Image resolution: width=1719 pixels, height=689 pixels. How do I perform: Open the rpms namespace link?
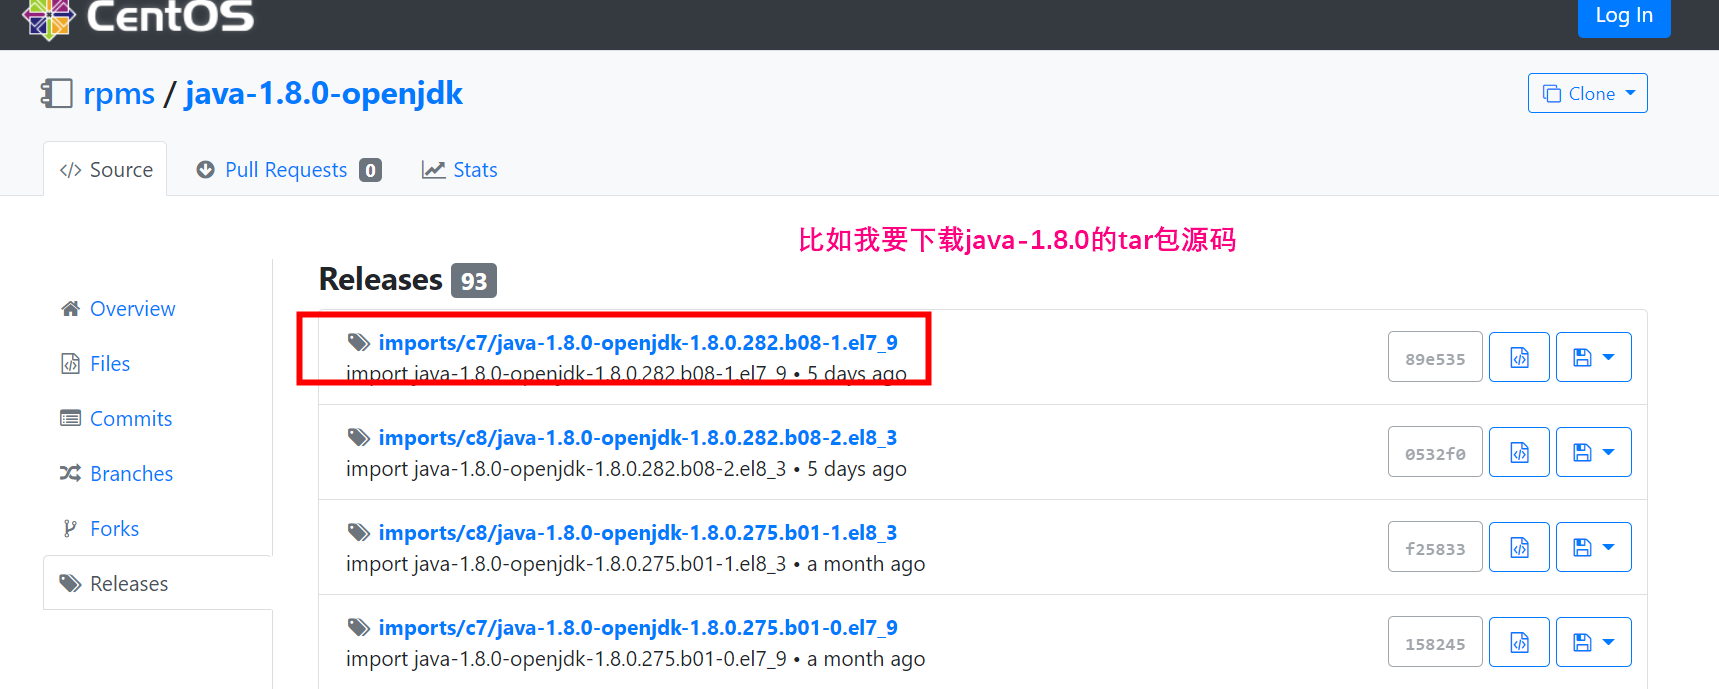[x=119, y=94]
